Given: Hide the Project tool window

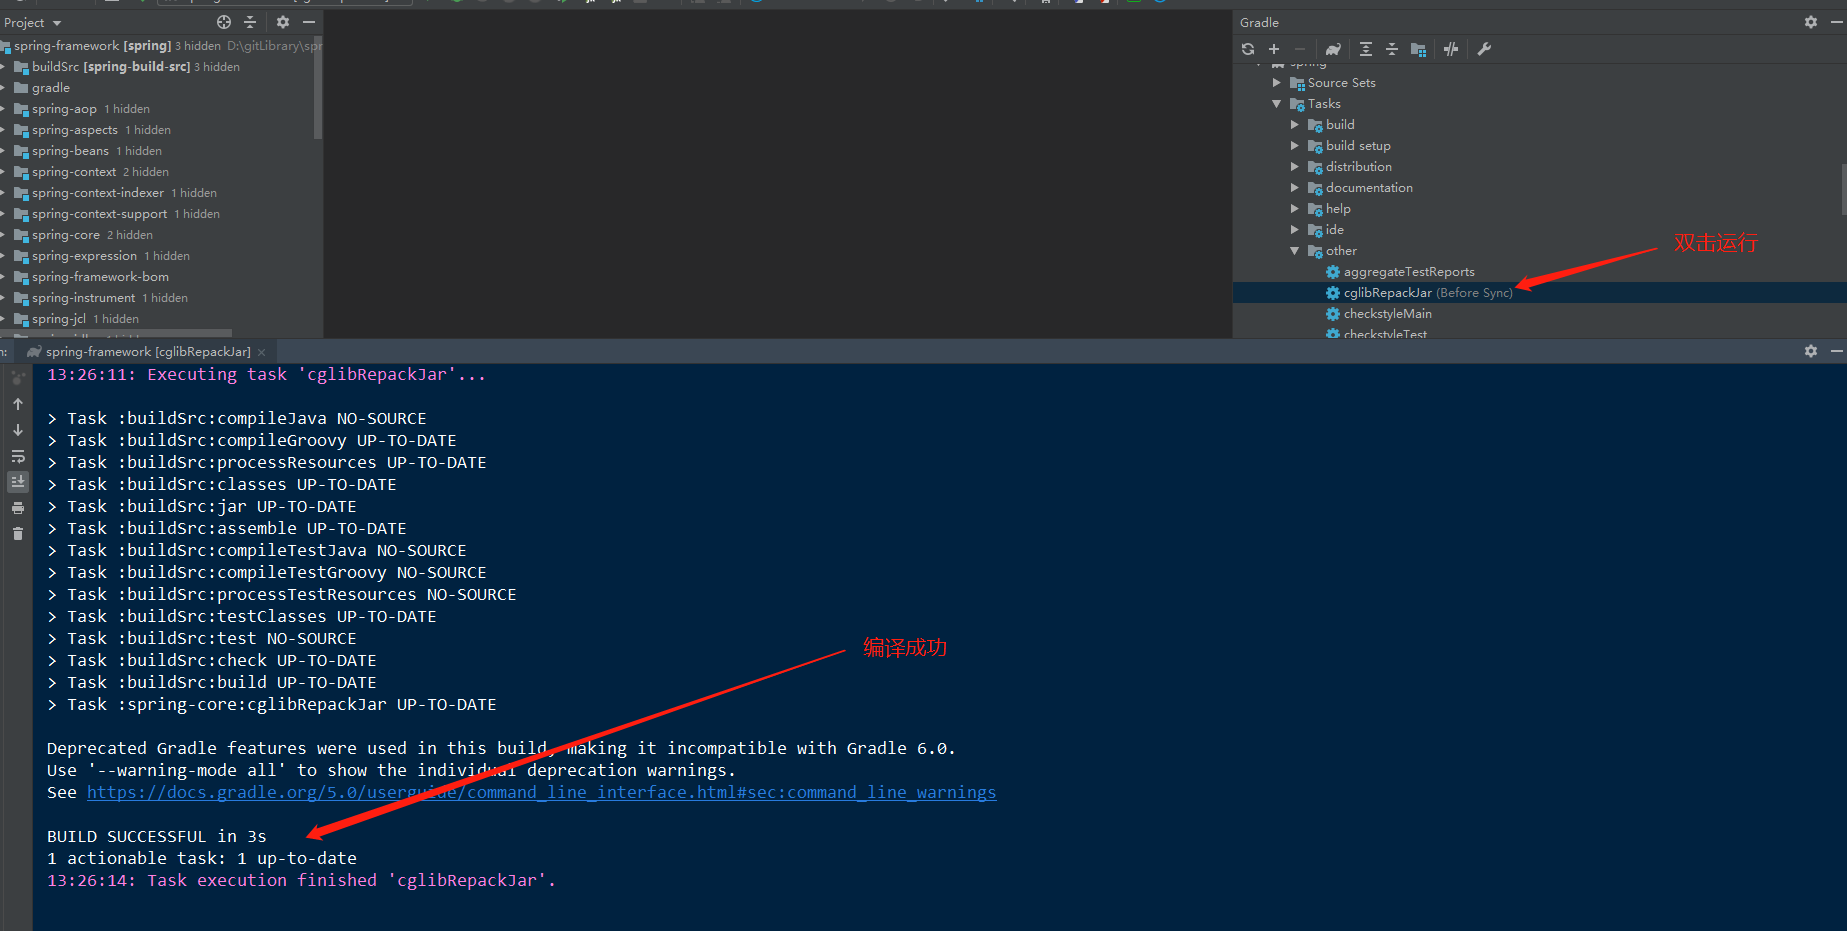Looking at the screenshot, I should point(309,22).
